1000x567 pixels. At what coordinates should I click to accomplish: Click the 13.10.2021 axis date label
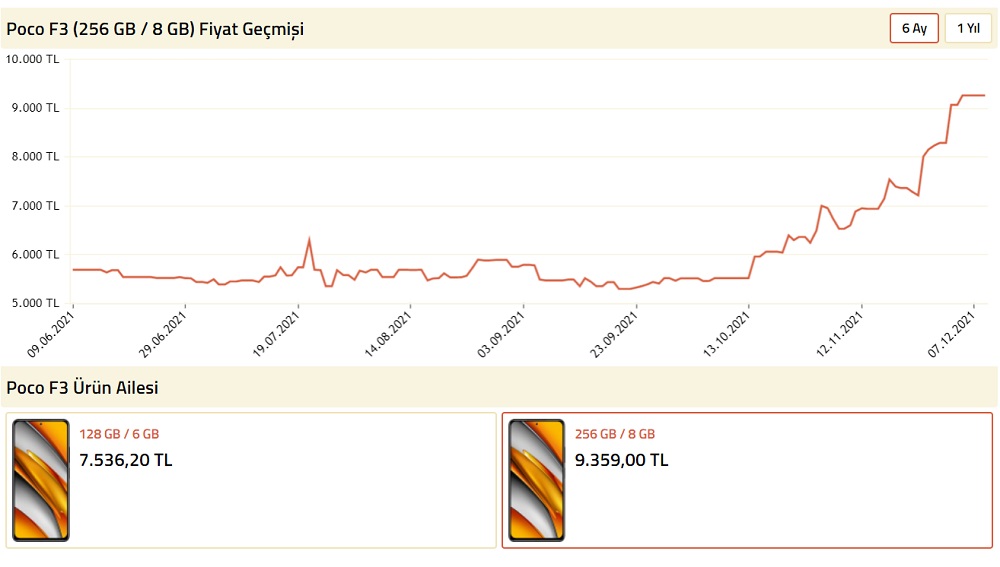[726, 333]
